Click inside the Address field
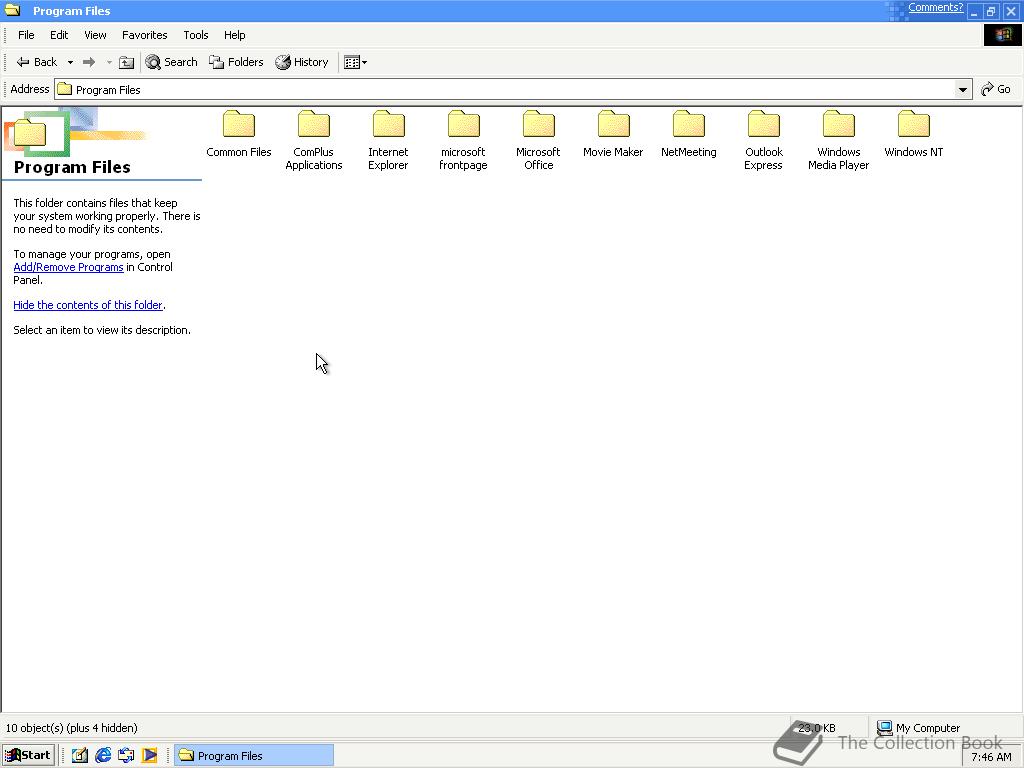1024x768 pixels. 504,89
